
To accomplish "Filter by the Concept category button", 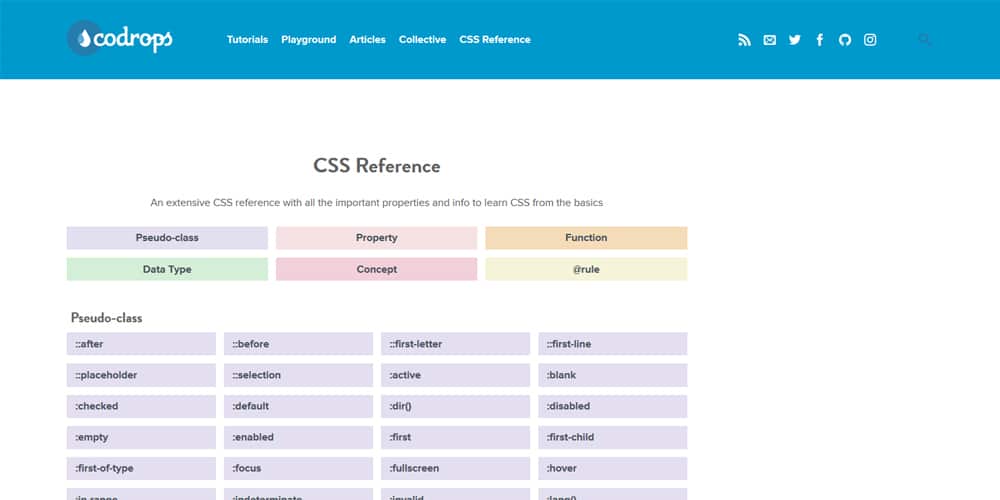I will click(376, 269).
